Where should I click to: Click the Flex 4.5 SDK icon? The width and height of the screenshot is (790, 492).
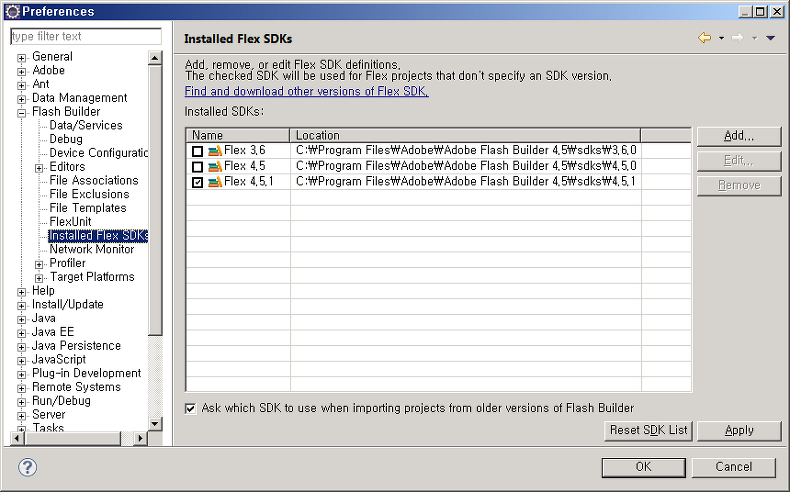pyautogui.click(x=215, y=166)
